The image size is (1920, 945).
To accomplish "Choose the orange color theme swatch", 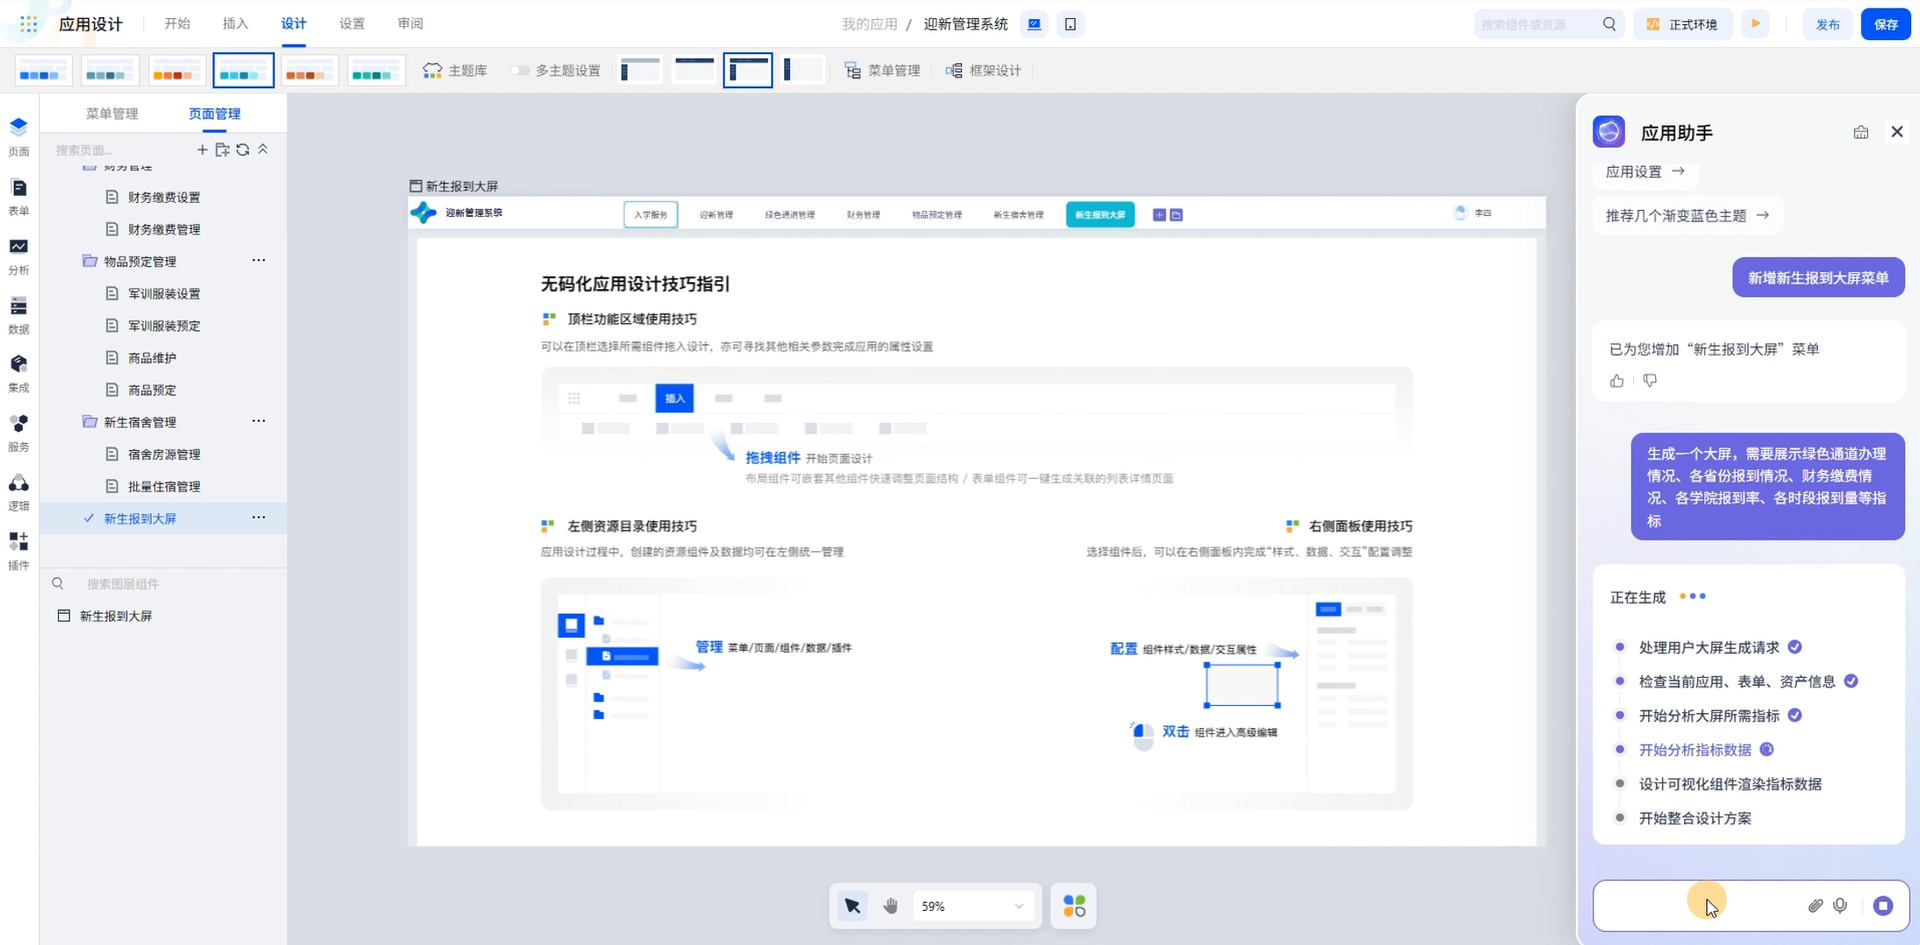I will pos(177,71).
